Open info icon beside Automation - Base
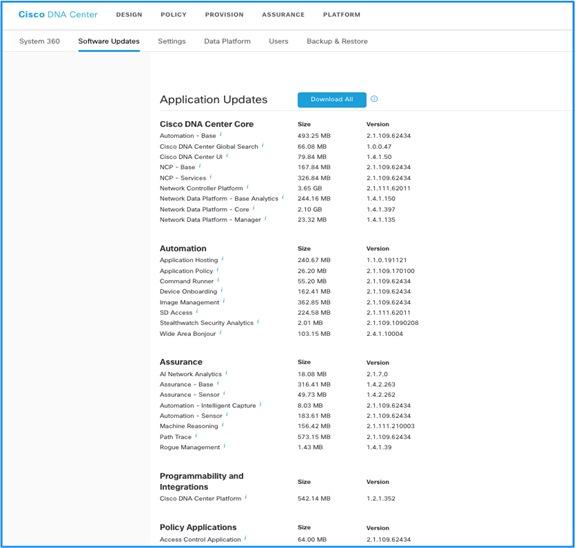This screenshot has width=576, height=548. click(221, 135)
